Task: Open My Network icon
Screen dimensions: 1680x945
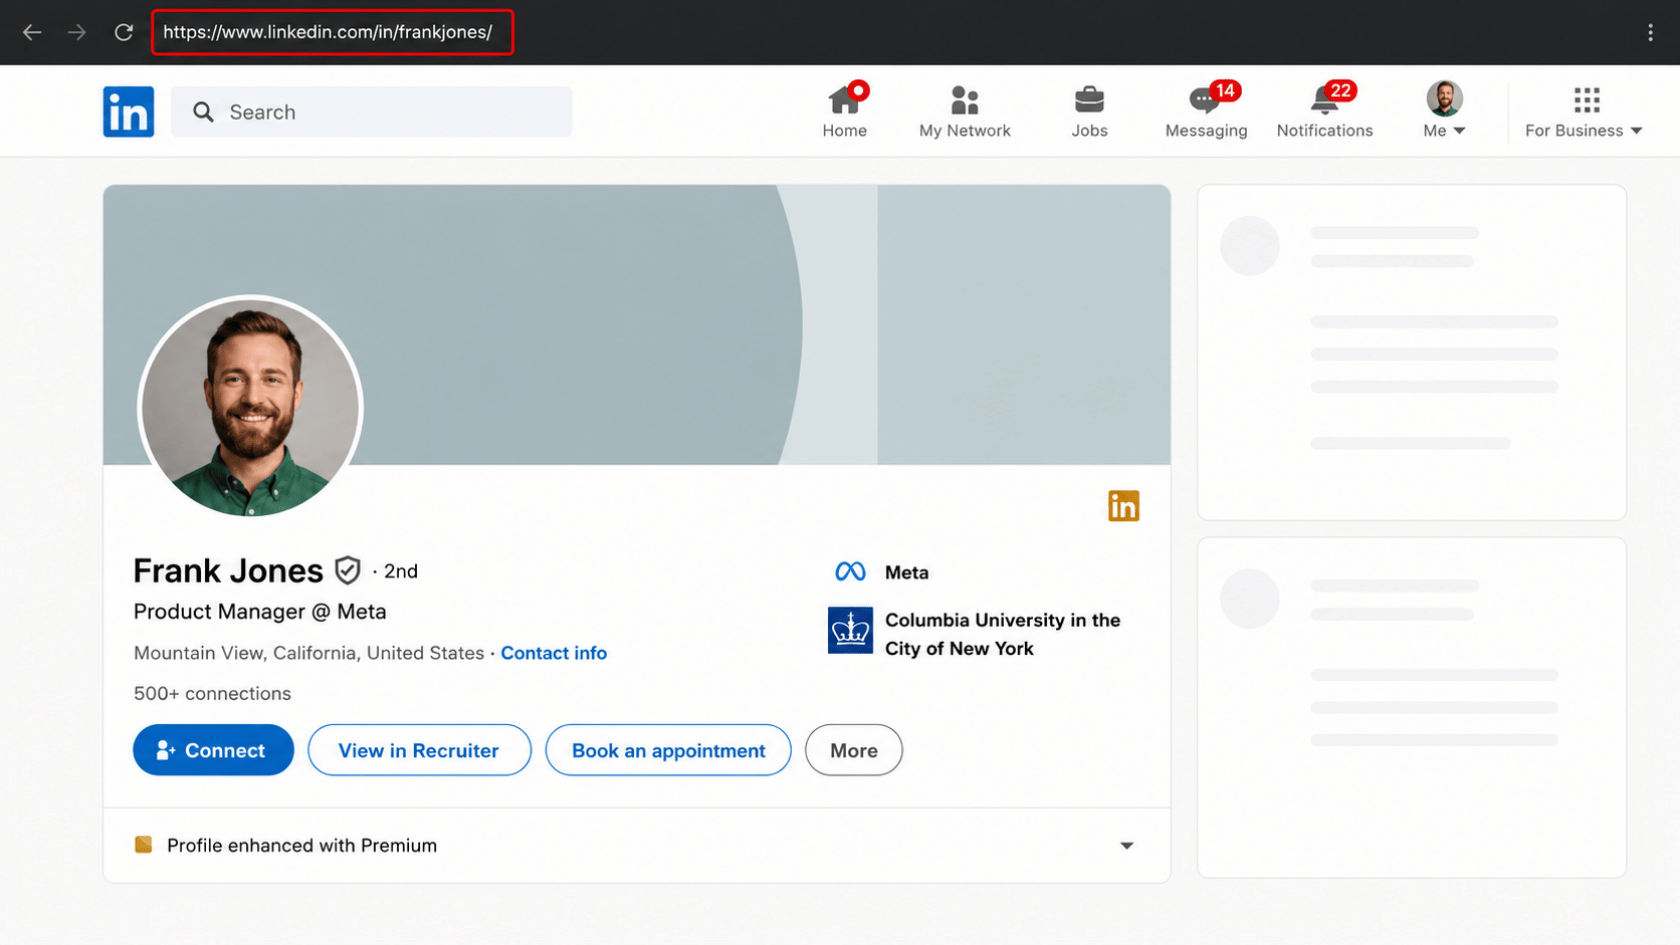Action: point(964,101)
